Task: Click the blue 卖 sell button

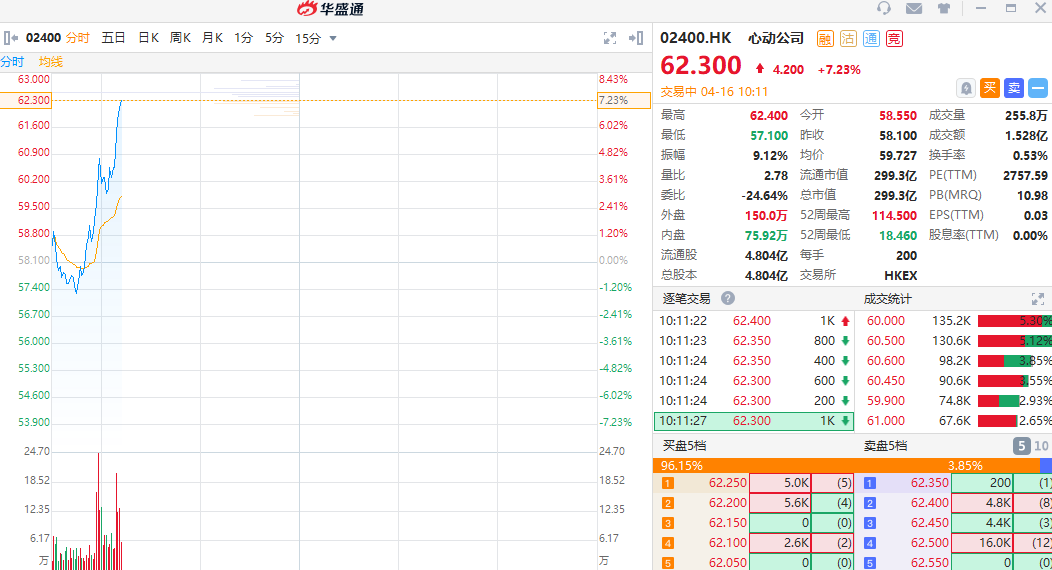Action: point(1014,88)
